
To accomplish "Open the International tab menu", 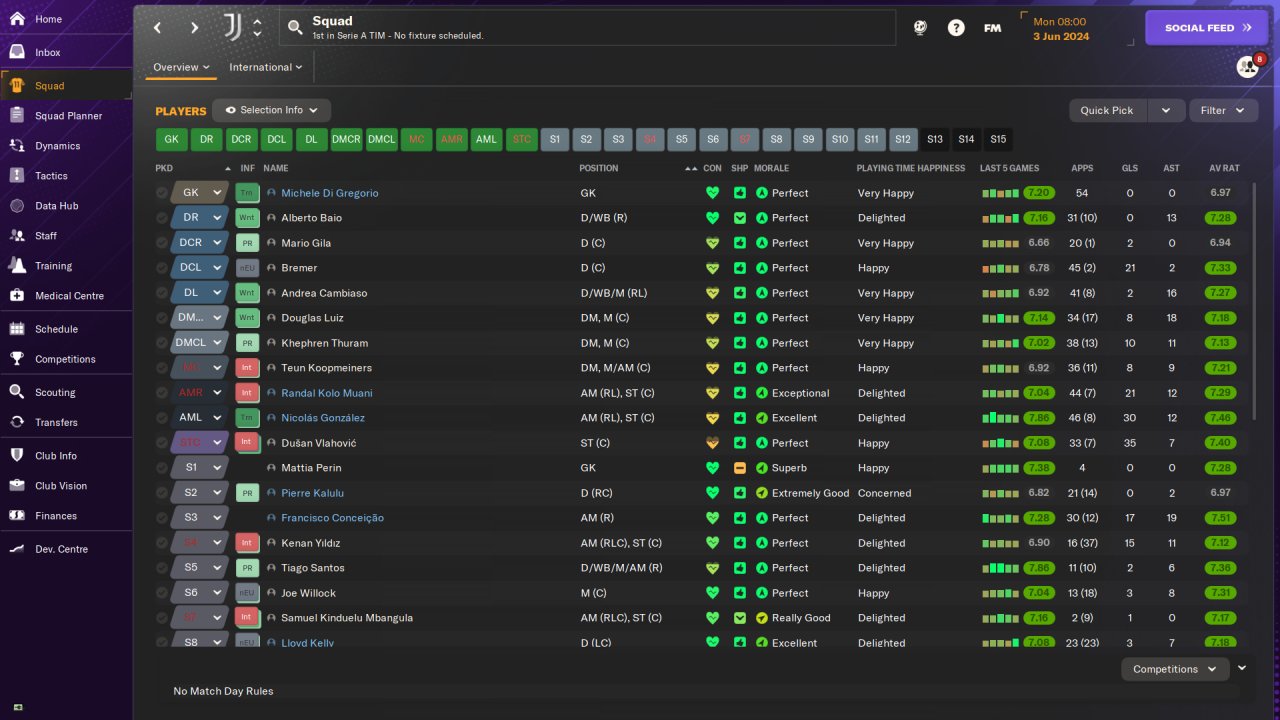I will tap(266, 67).
